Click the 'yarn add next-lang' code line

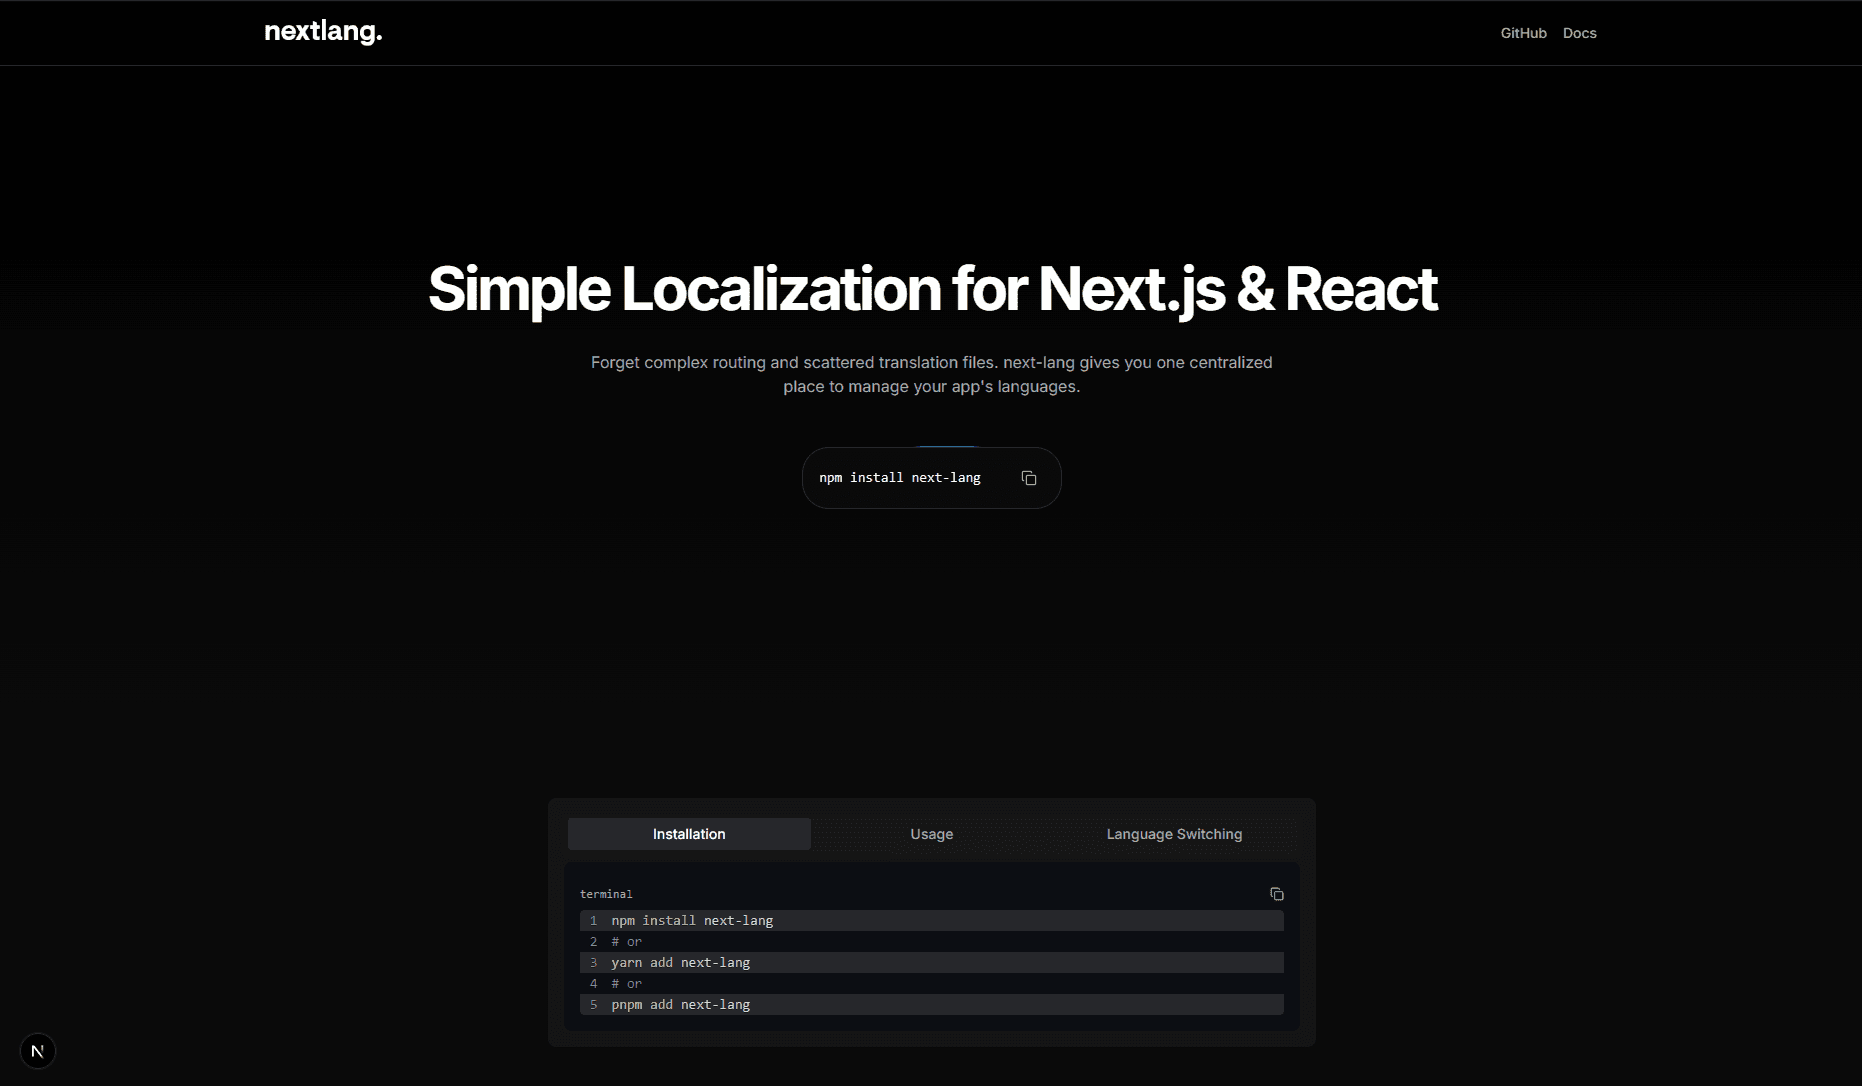coord(680,962)
